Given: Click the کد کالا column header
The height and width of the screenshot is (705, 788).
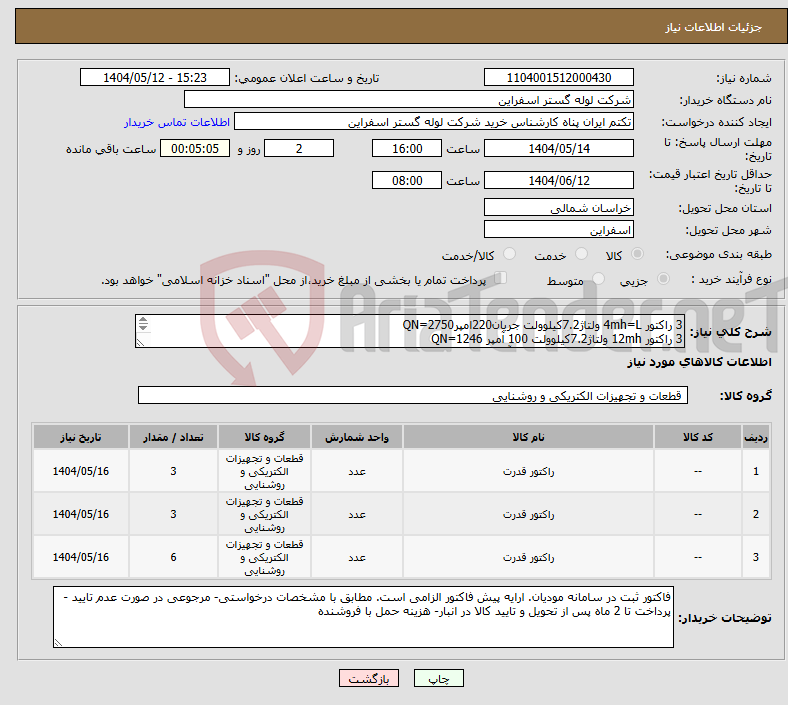Looking at the screenshot, I should pos(698,437).
